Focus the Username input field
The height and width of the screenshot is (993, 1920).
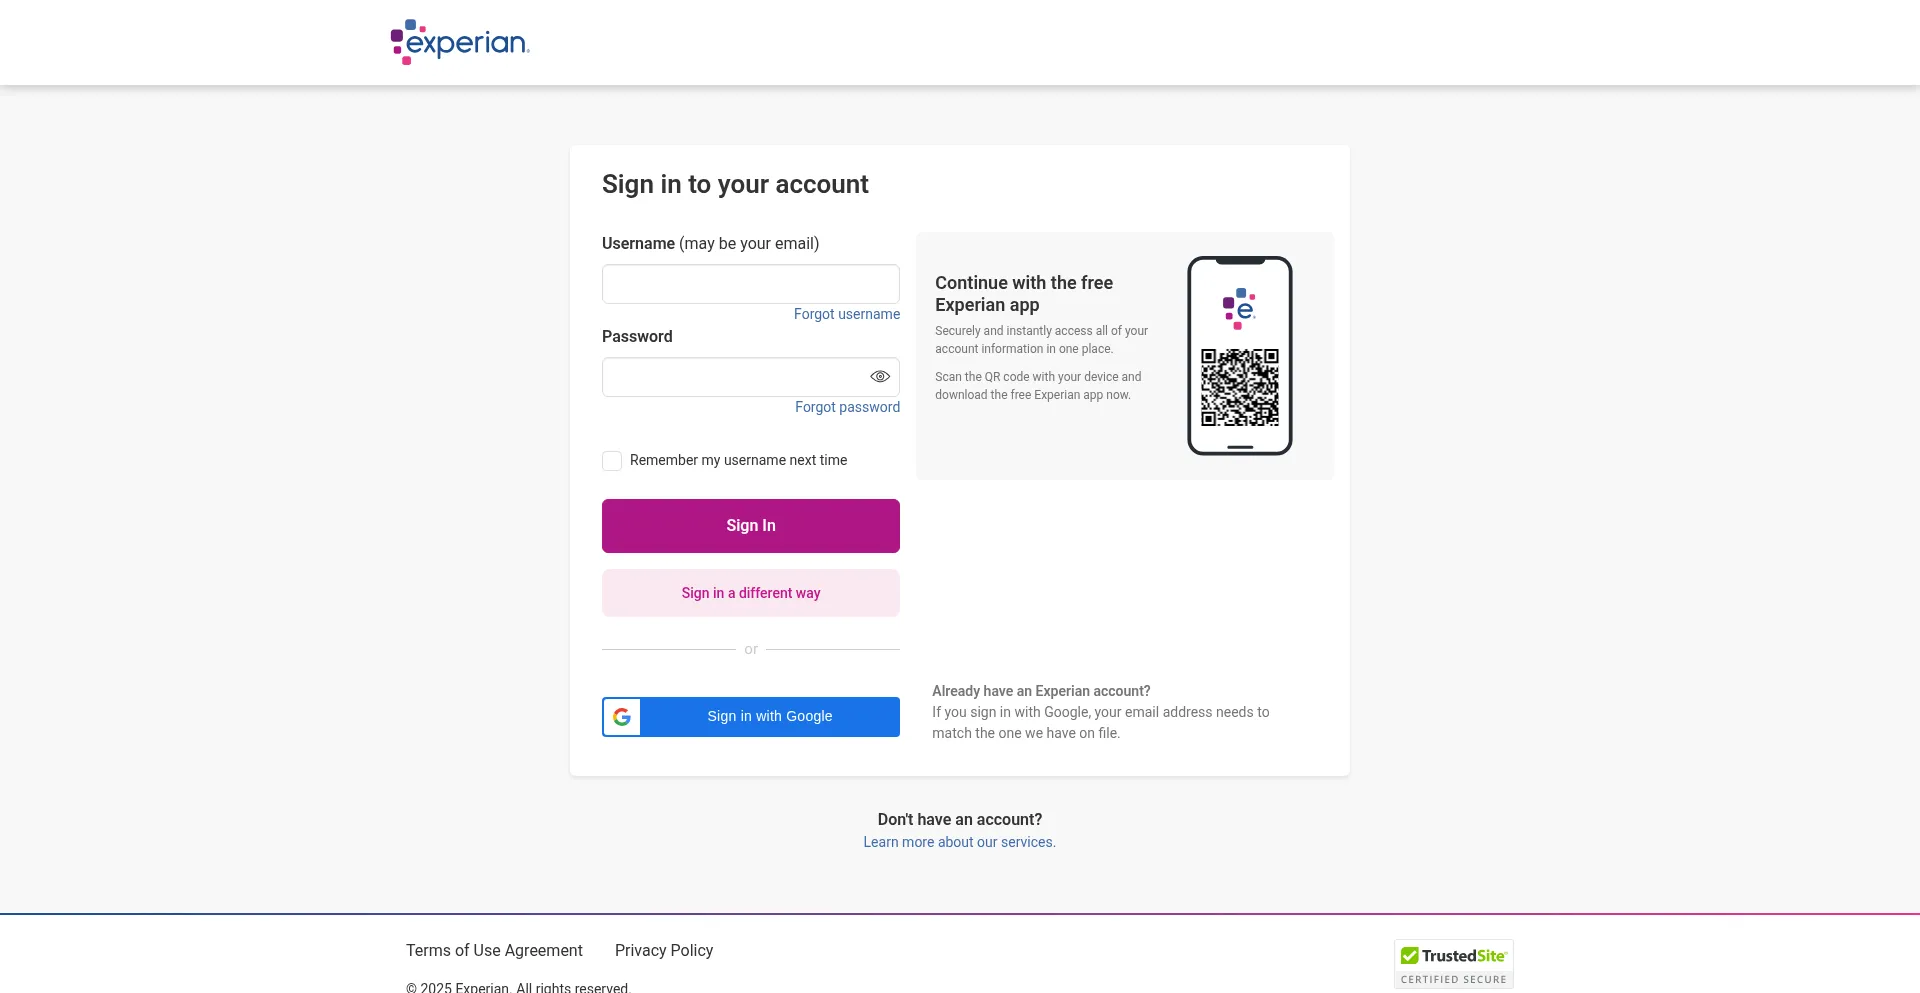coord(750,284)
